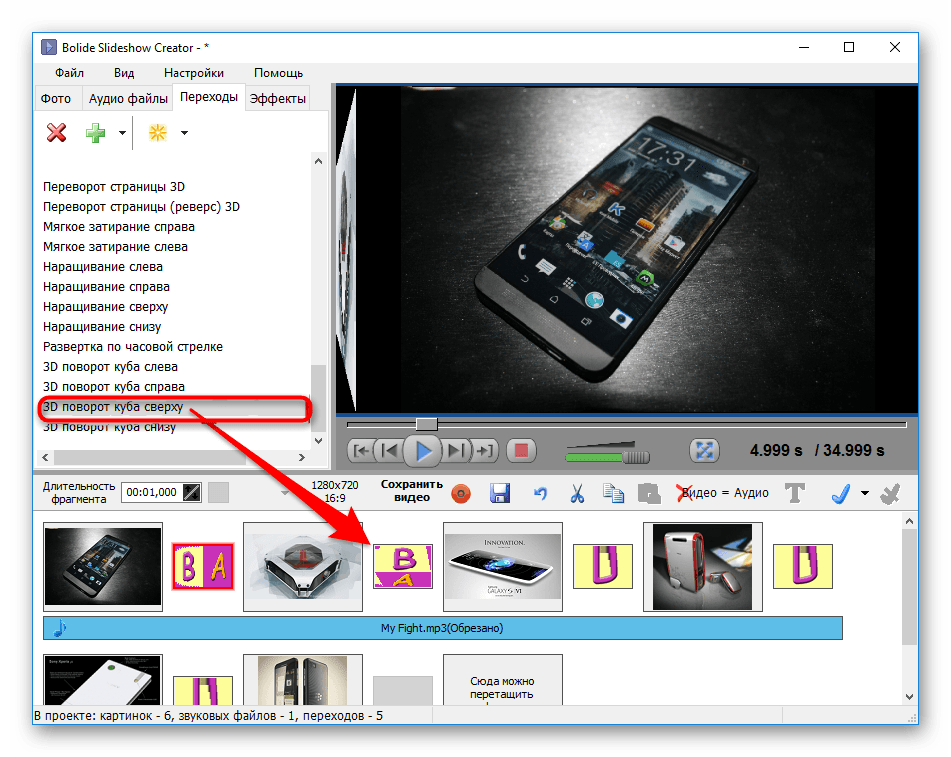Viewport: 951px width, 757px height.
Task: Click the Сохранить видео label
Action: (x=412, y=491)
